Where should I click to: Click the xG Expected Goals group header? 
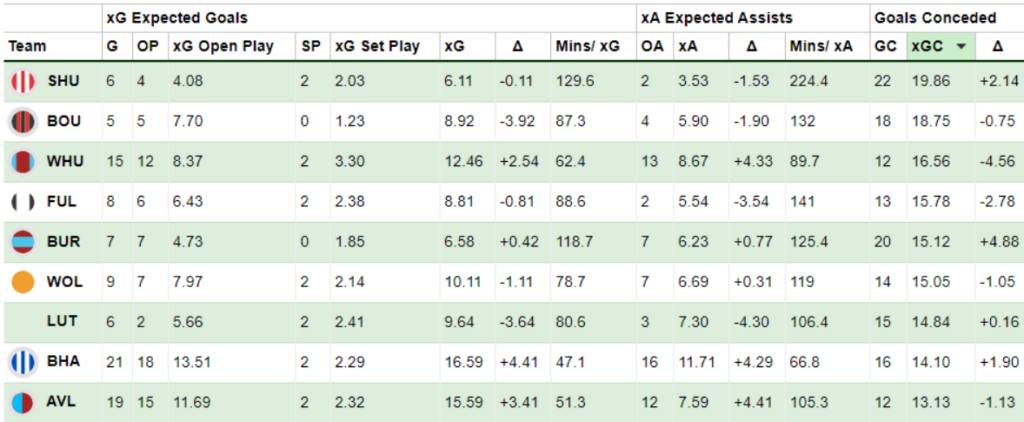coord(177,18)
